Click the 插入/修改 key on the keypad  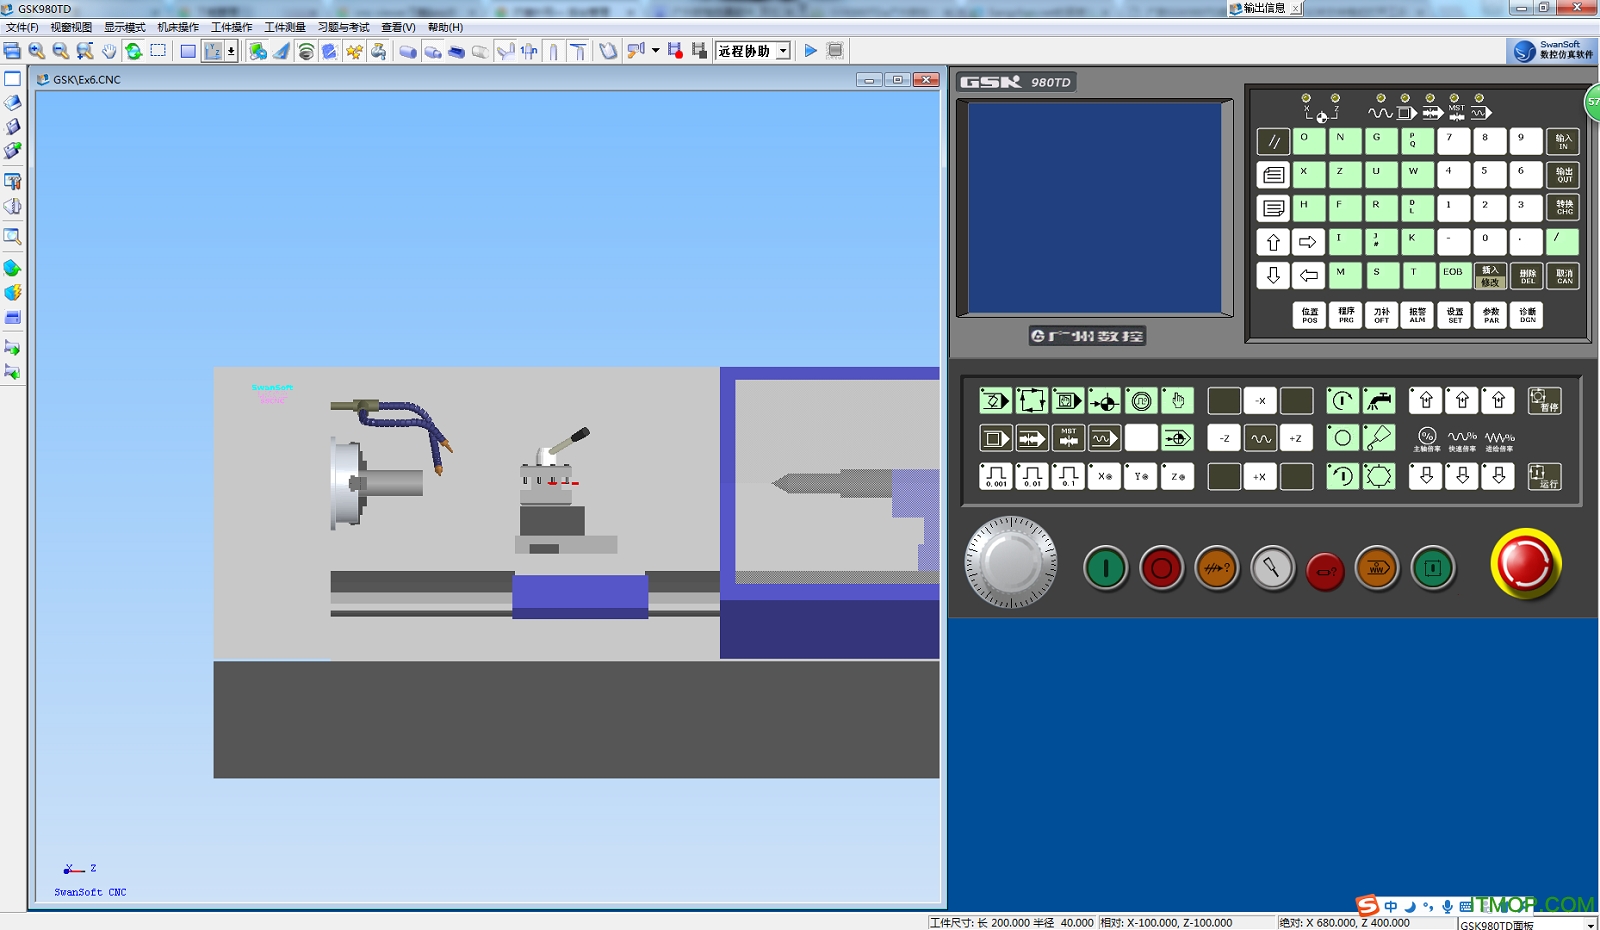pos(1490,276)
